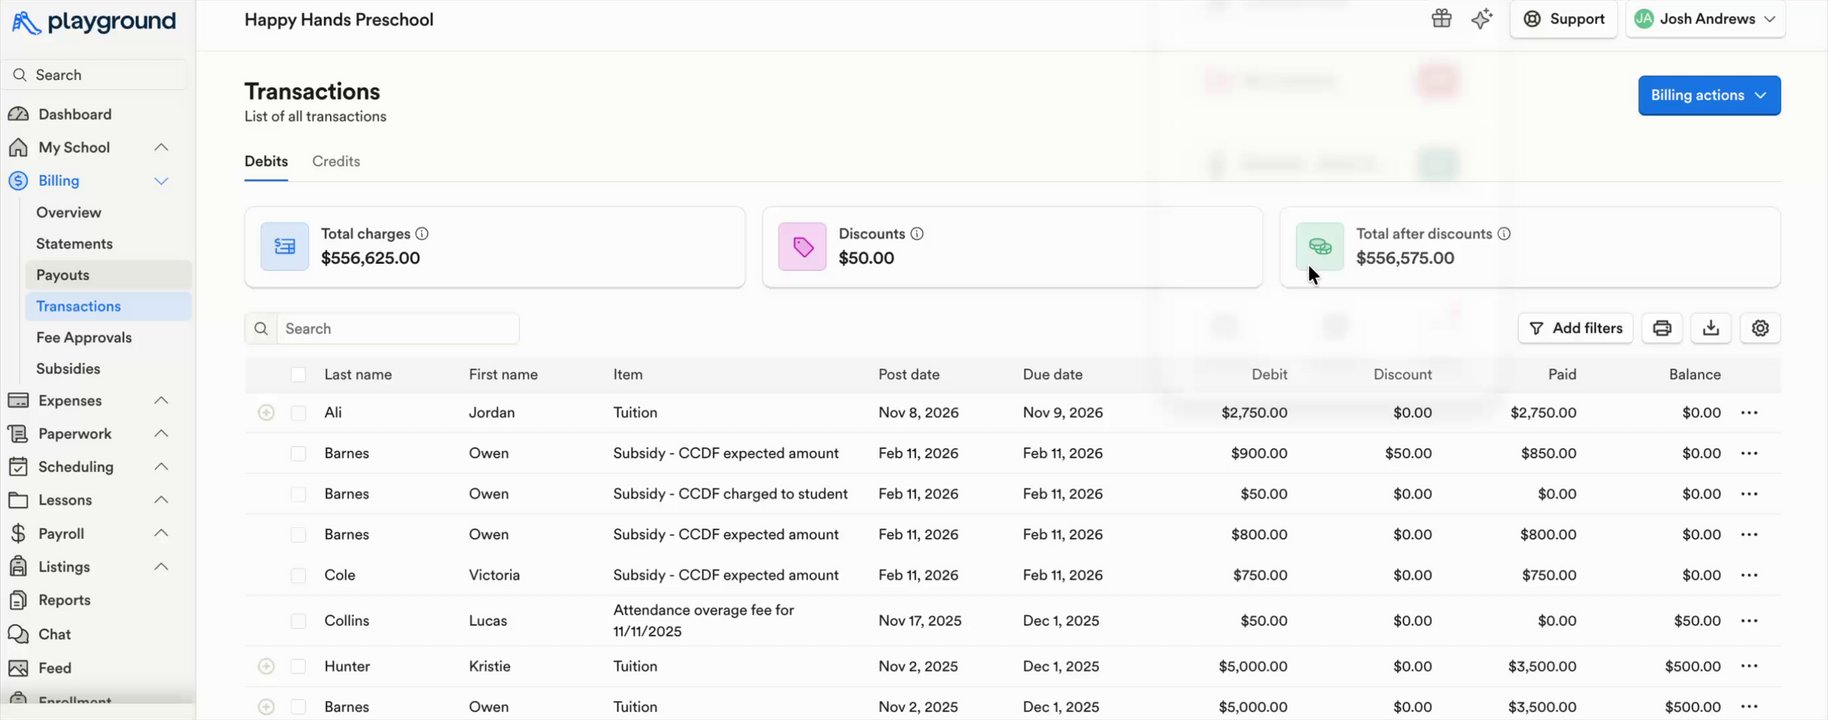The image size is (1828, 720).
Task: Open table settings gear icon
Action: click(1760, 328)
